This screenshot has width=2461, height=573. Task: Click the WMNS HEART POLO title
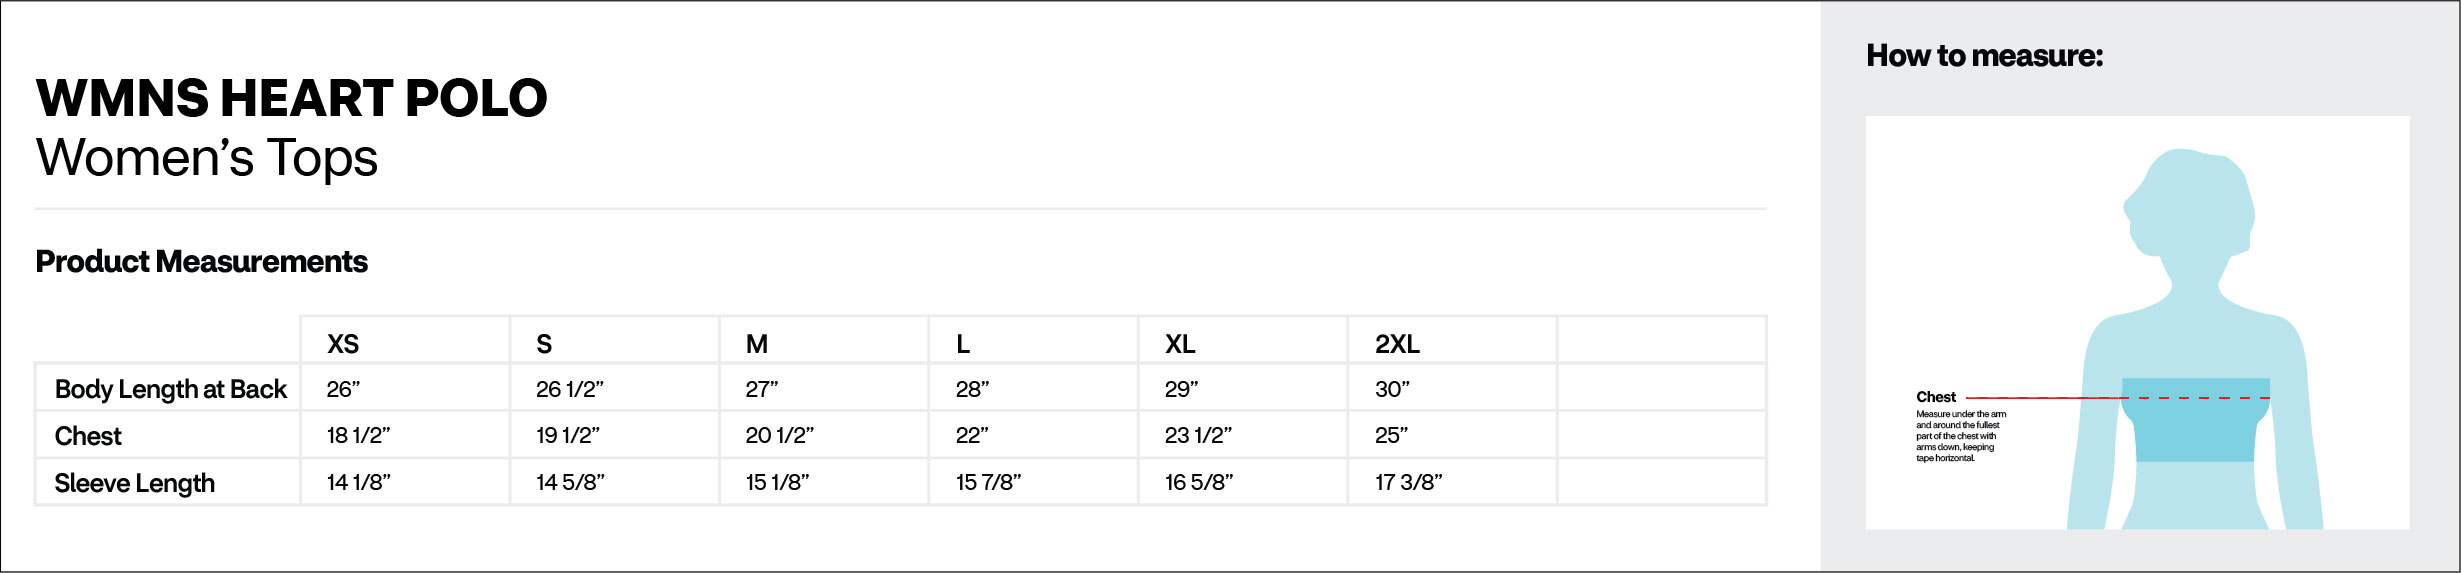[x=292, y=98]
